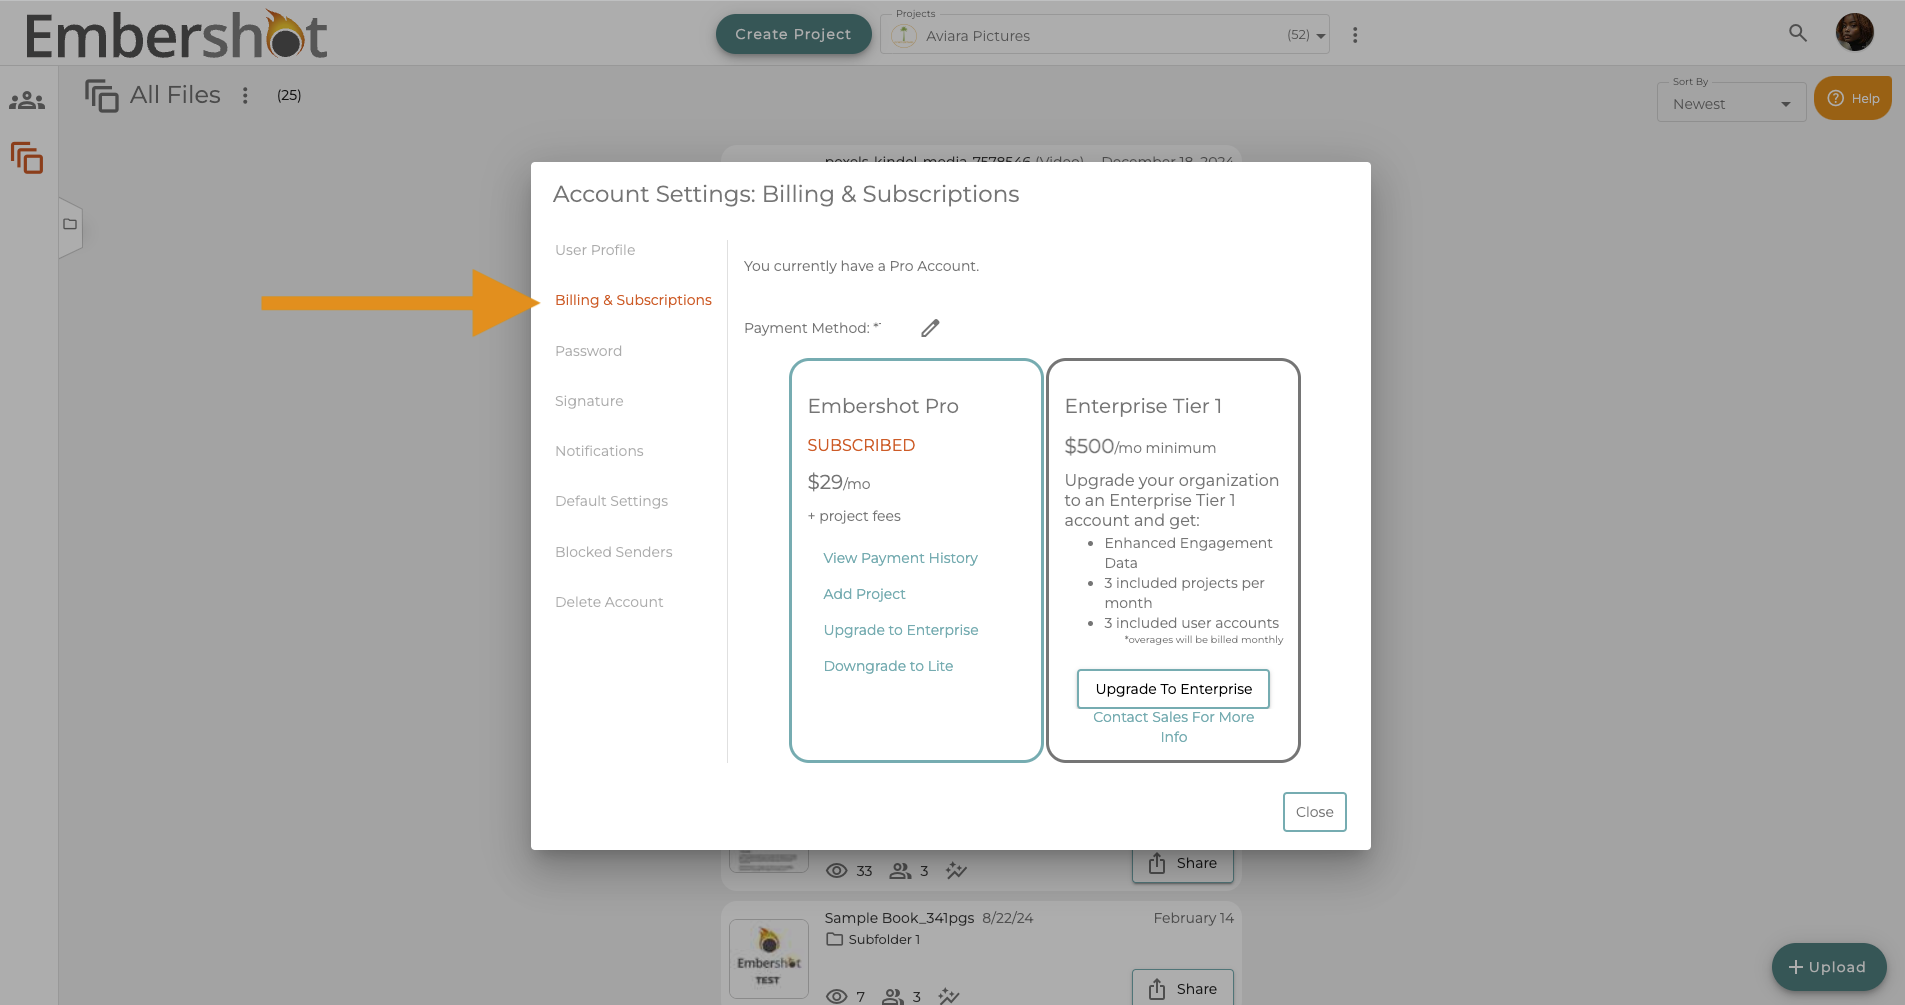
Task: Click Share button beside 33 views row
Action: [1182, 864]
